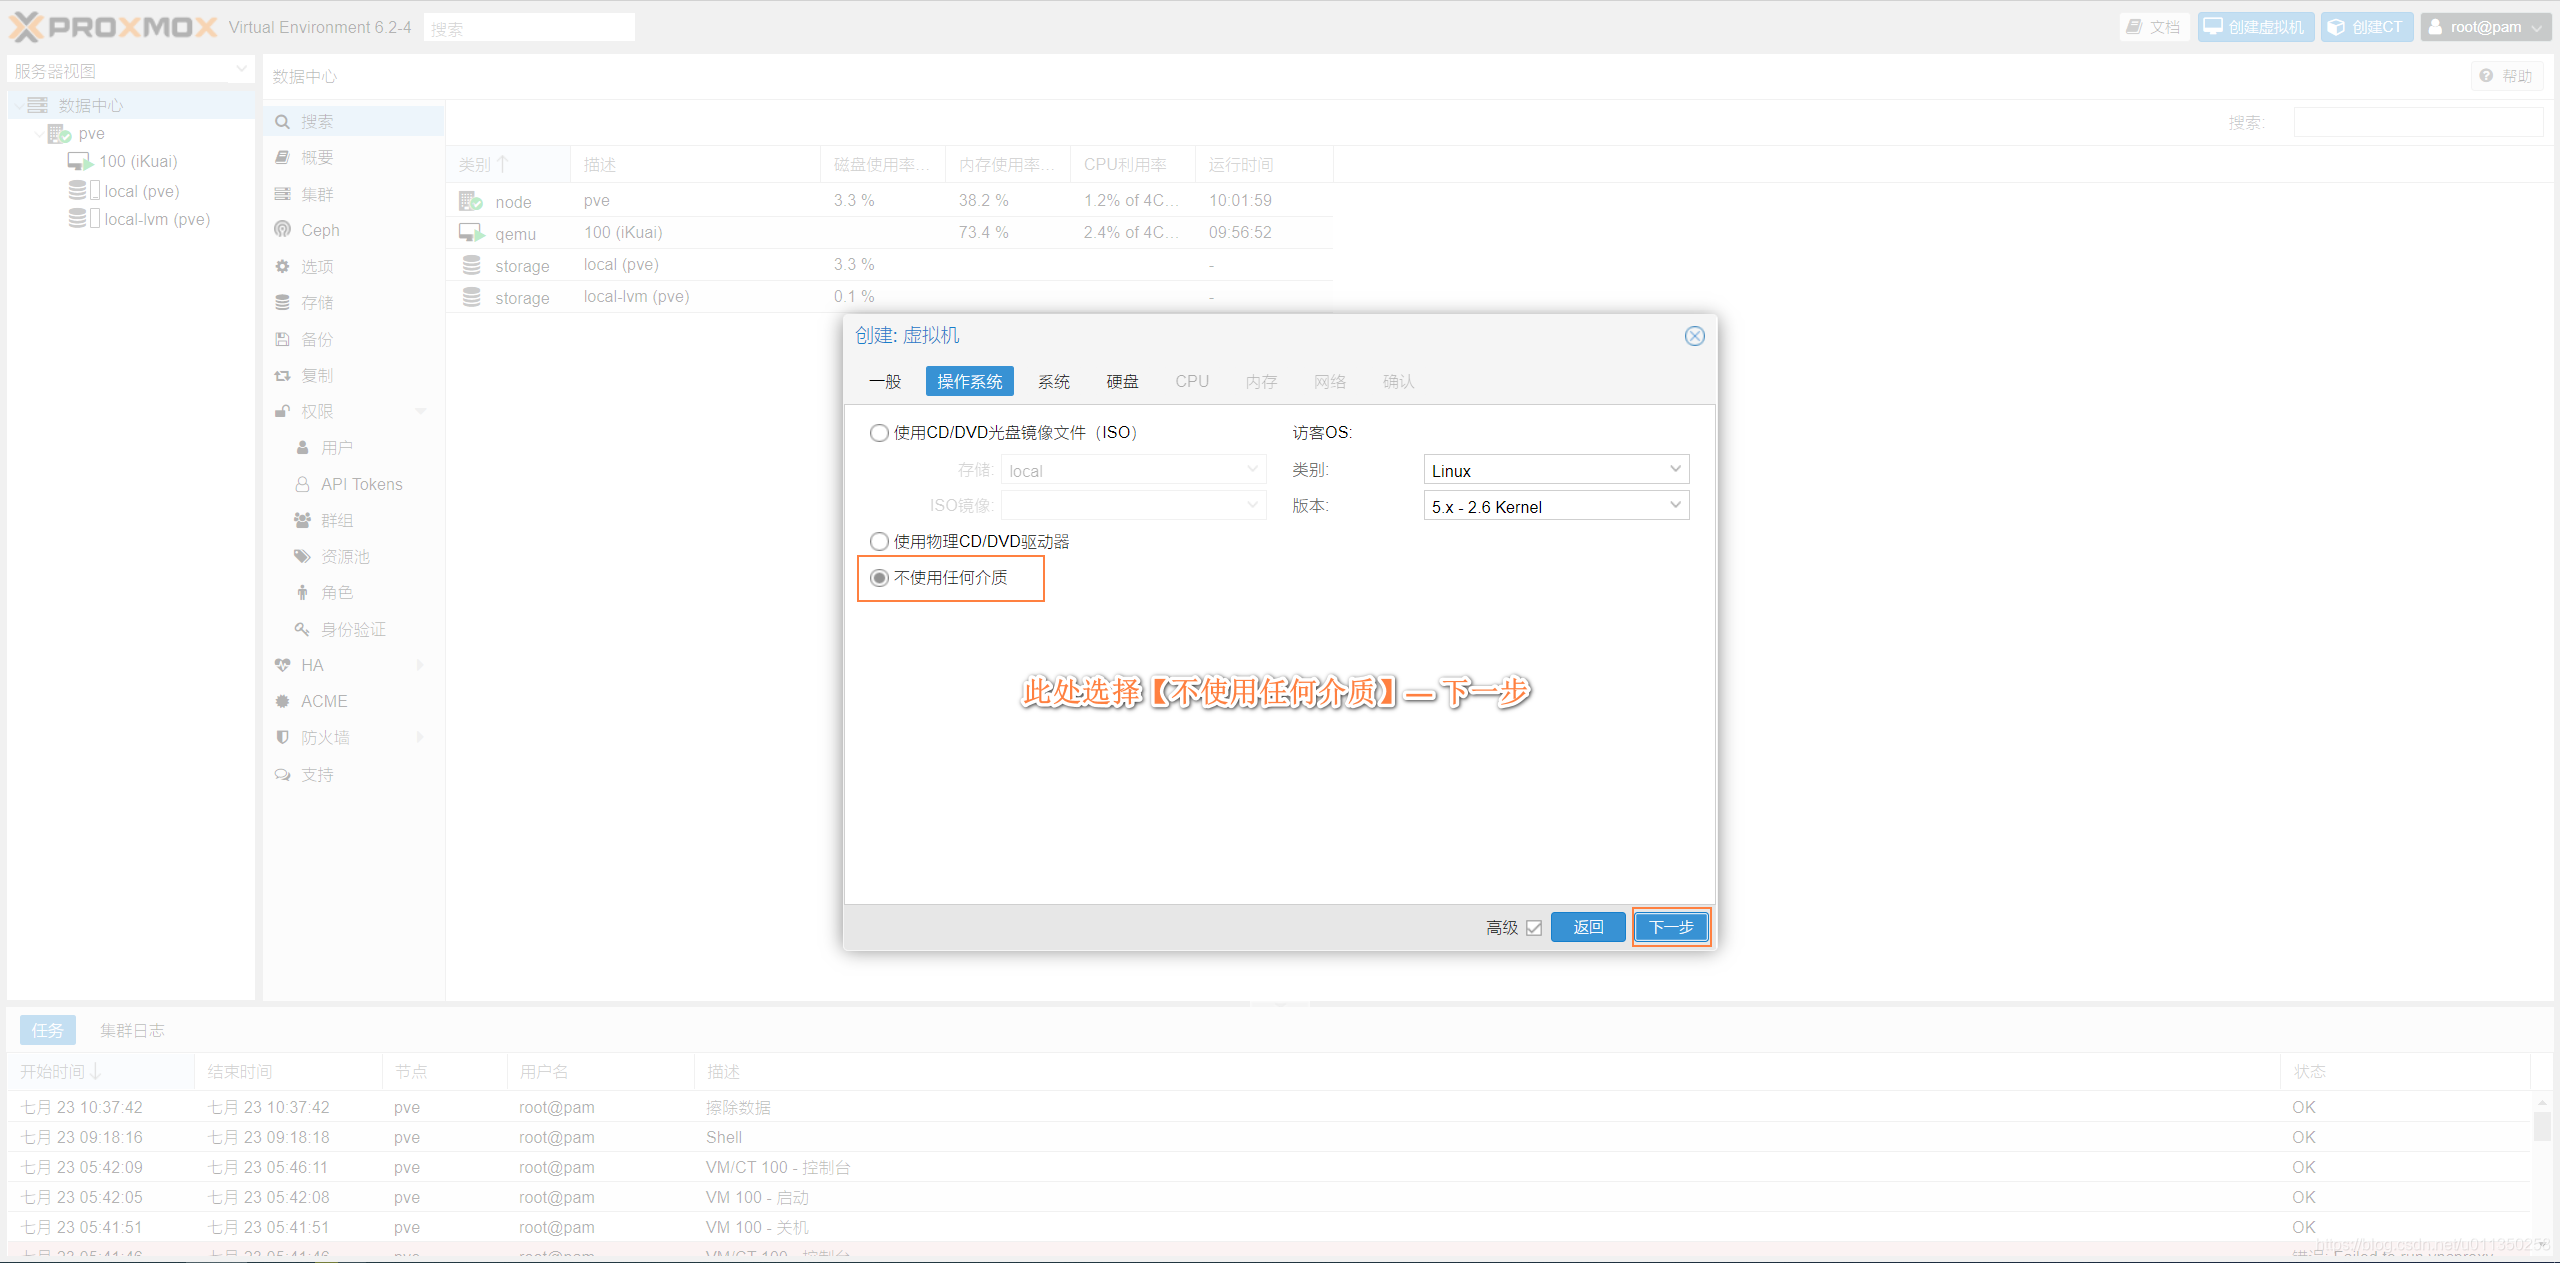Click the Ceph icon in sidebar

coord(283,230)
